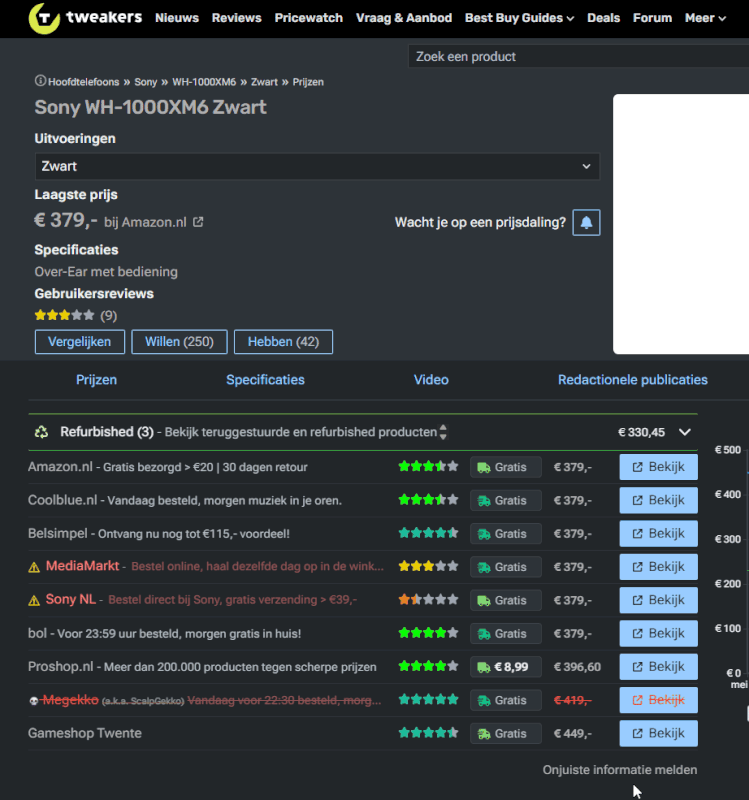Viewport: 749px width, 800px height.
Task: Click the star rating of Gameshop Twente
Action: click(428, 733)
